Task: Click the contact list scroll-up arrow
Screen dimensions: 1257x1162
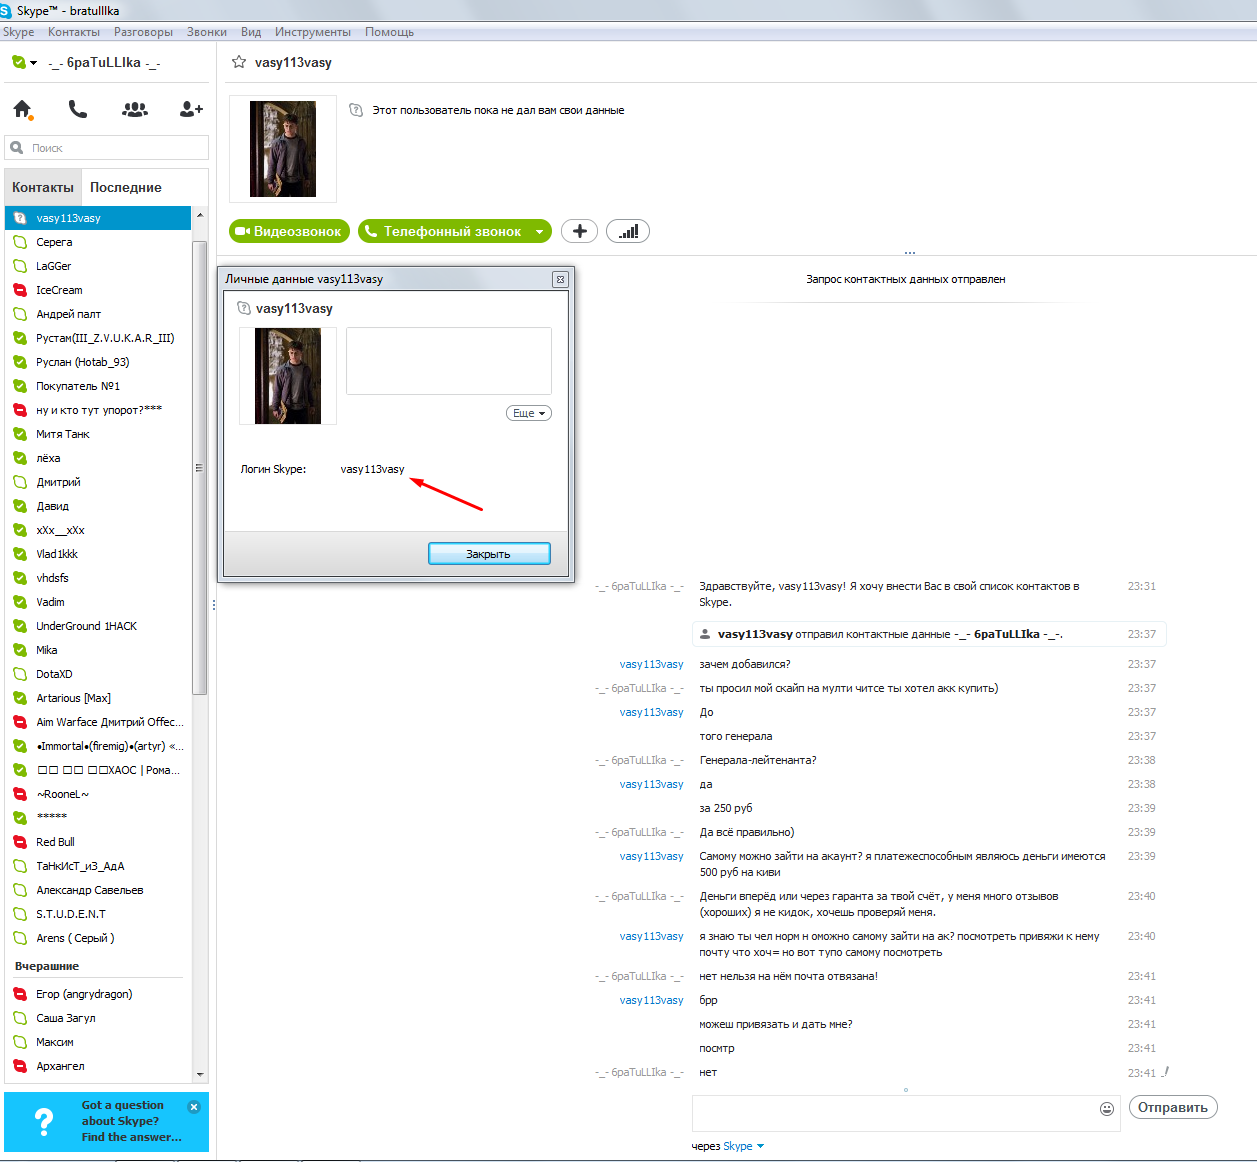Action: tap(200, 215)
